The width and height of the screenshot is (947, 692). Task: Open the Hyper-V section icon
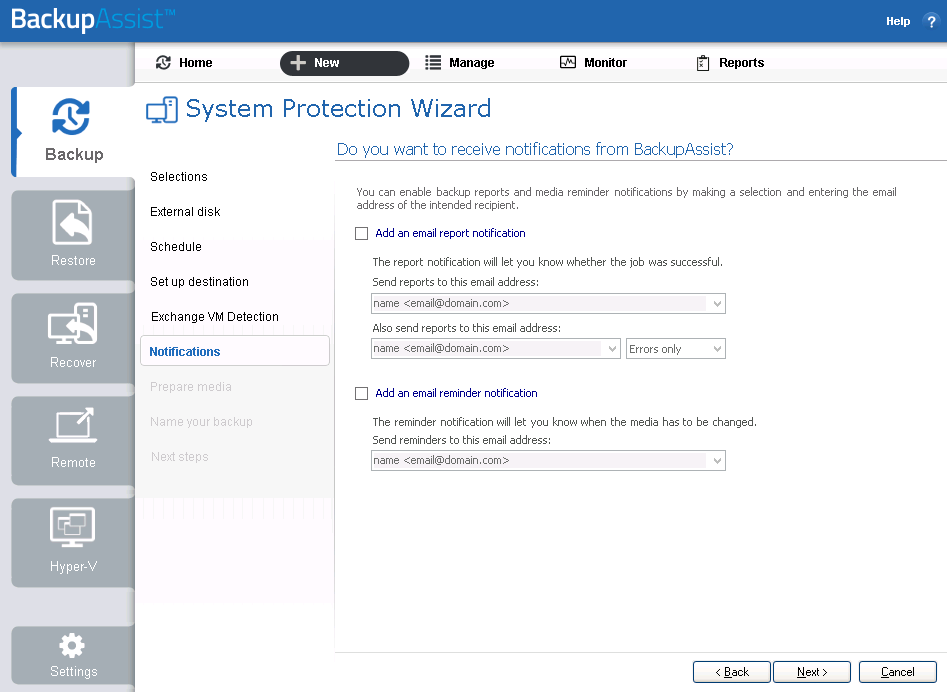coord(72,527)
